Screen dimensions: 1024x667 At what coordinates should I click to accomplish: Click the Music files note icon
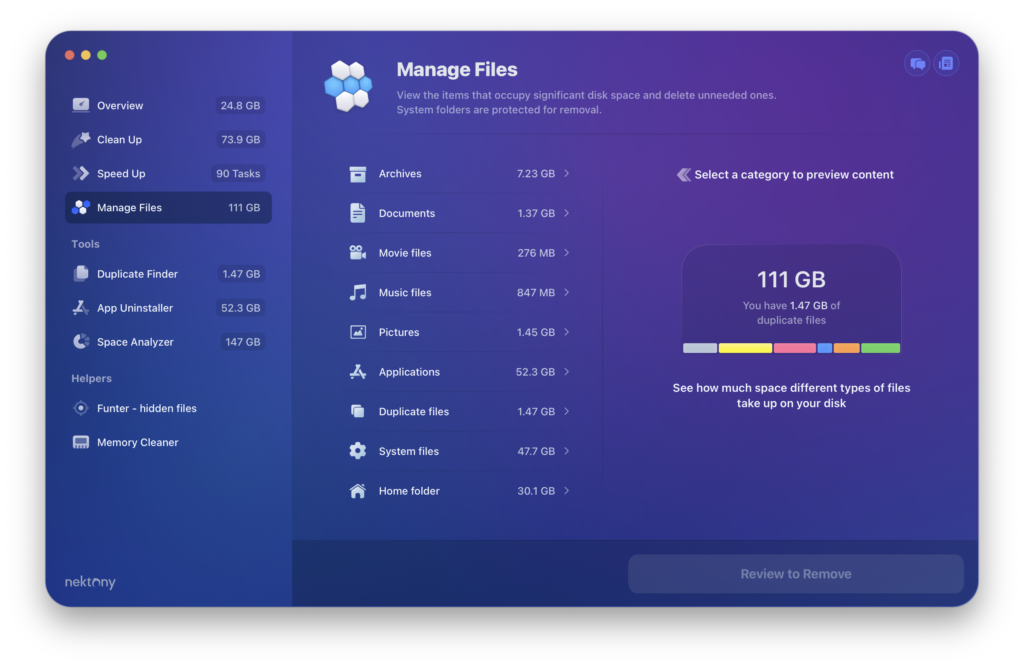click(357, 293)
